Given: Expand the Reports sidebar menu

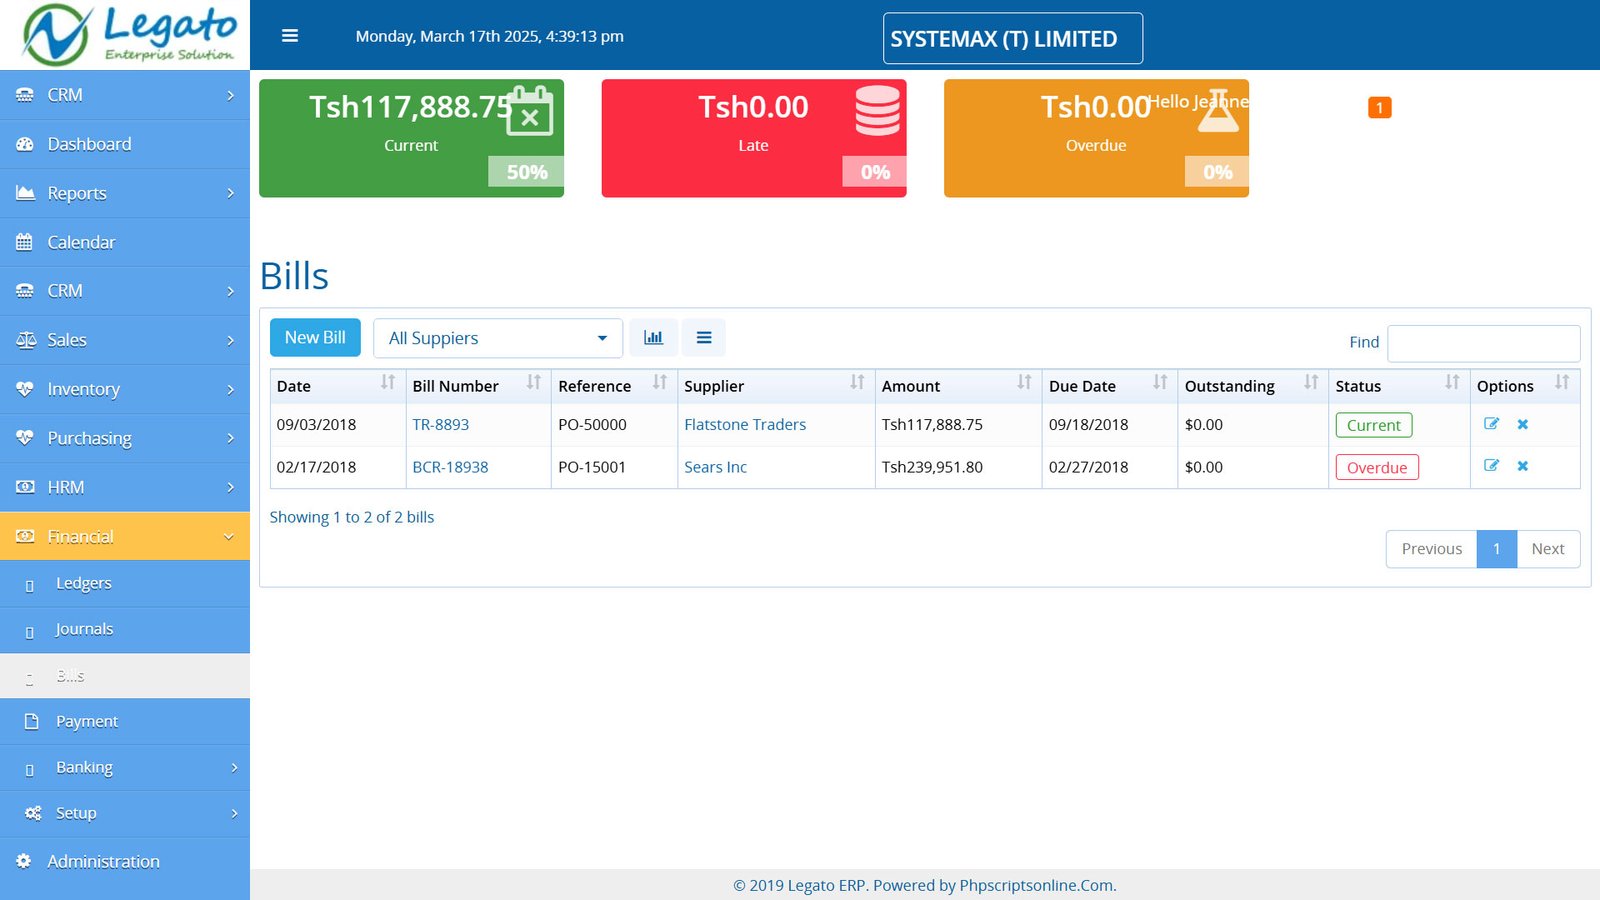Looking at the screenshot, I should point(125,193).
